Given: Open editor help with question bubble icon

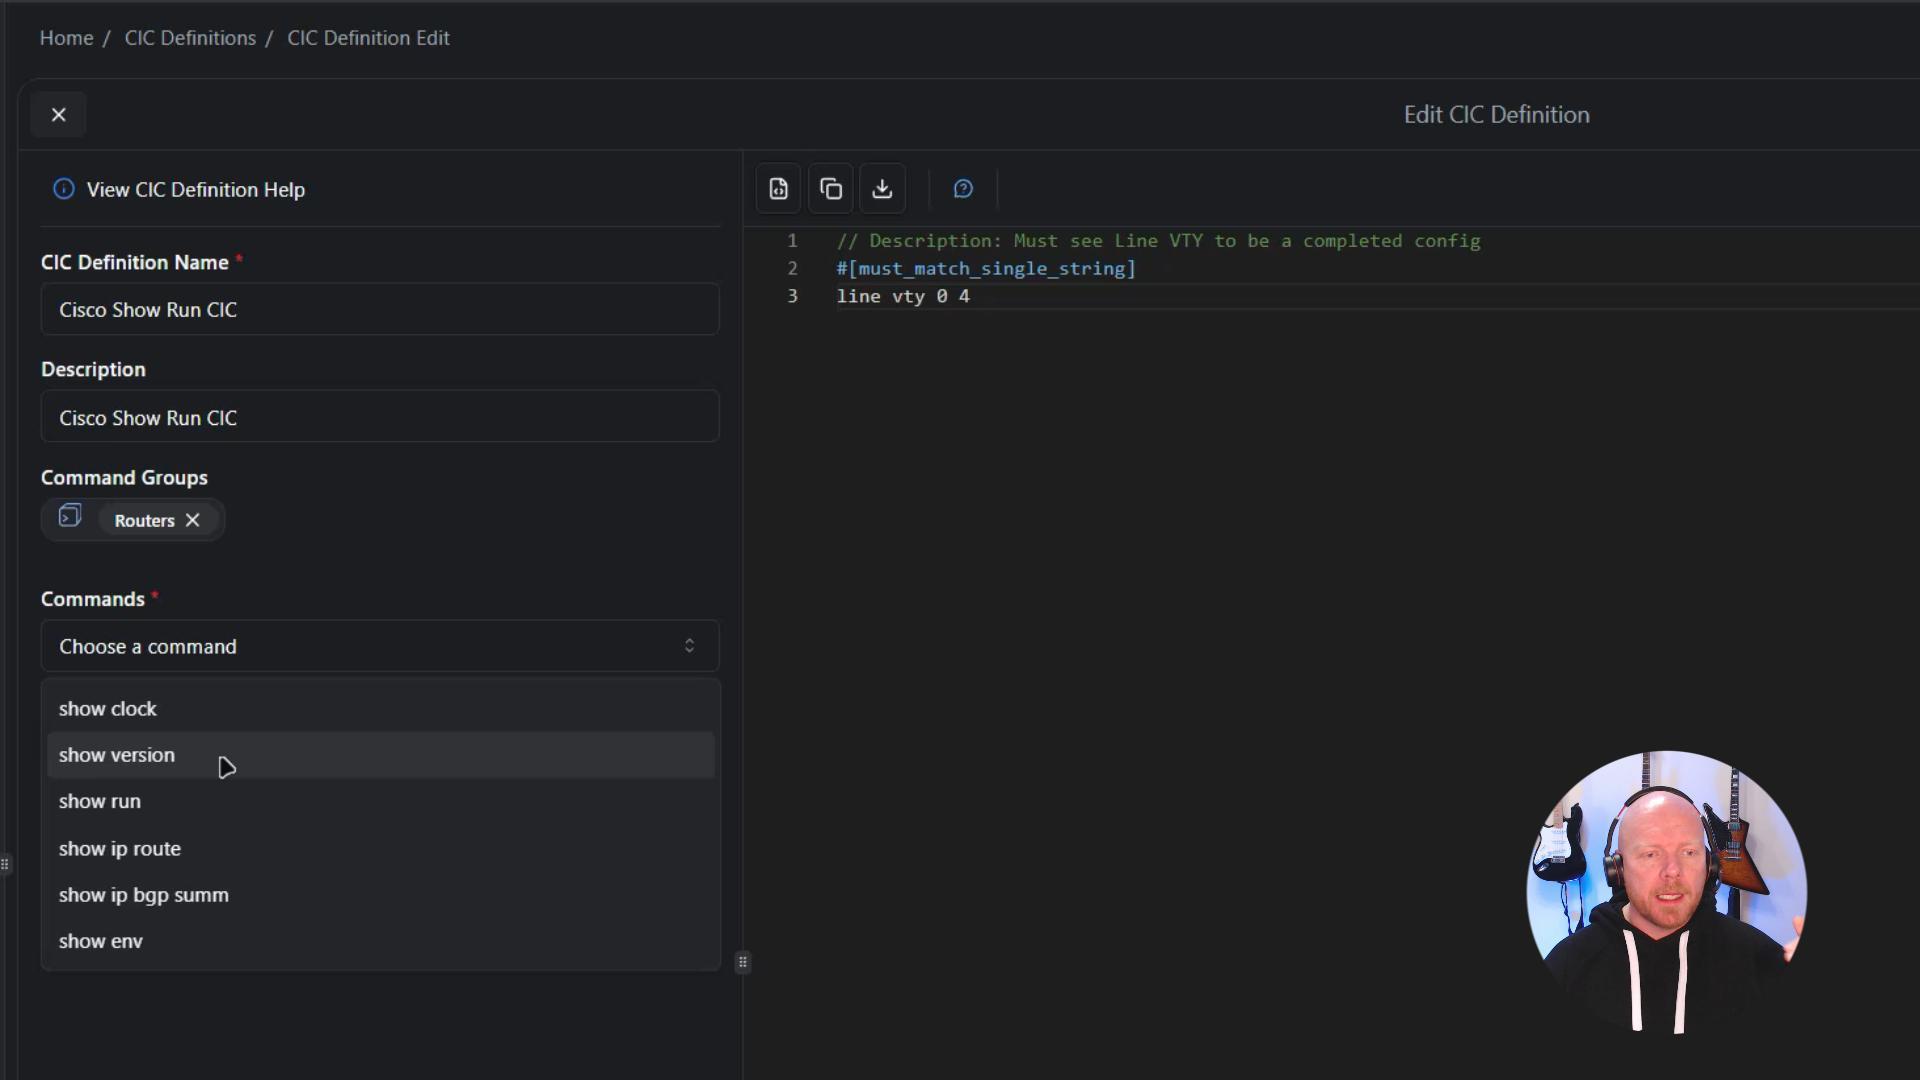Looking at the screenshot, I should point(963,189).
